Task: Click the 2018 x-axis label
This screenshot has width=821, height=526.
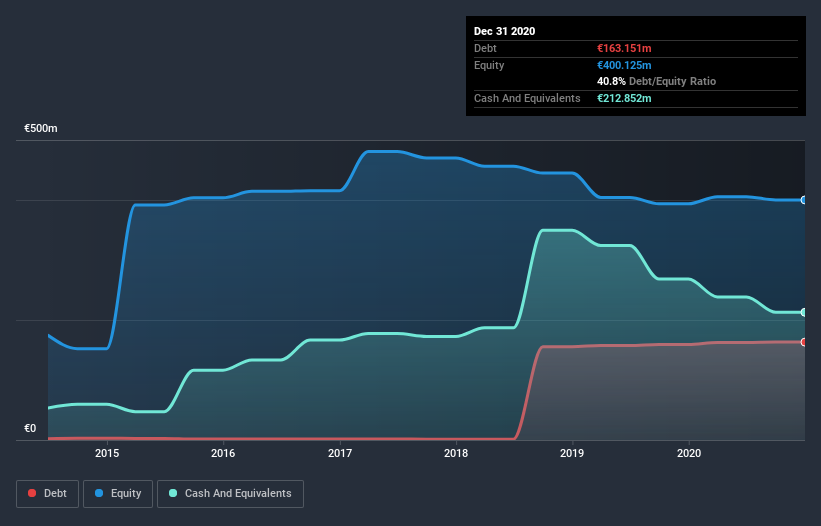Action: [456, 453]
